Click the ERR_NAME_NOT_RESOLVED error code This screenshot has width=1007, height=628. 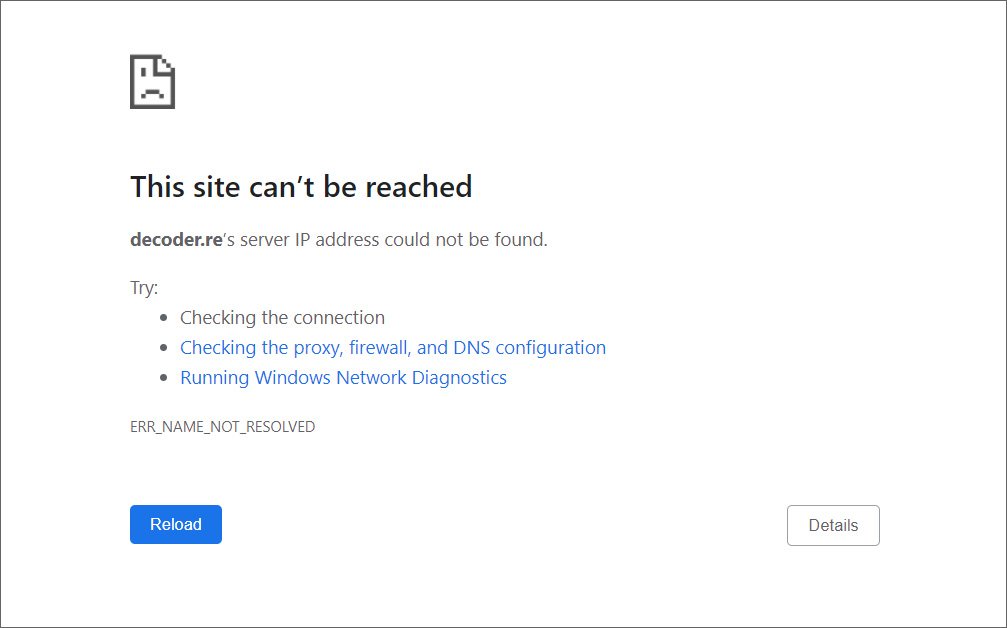[222, 427]
